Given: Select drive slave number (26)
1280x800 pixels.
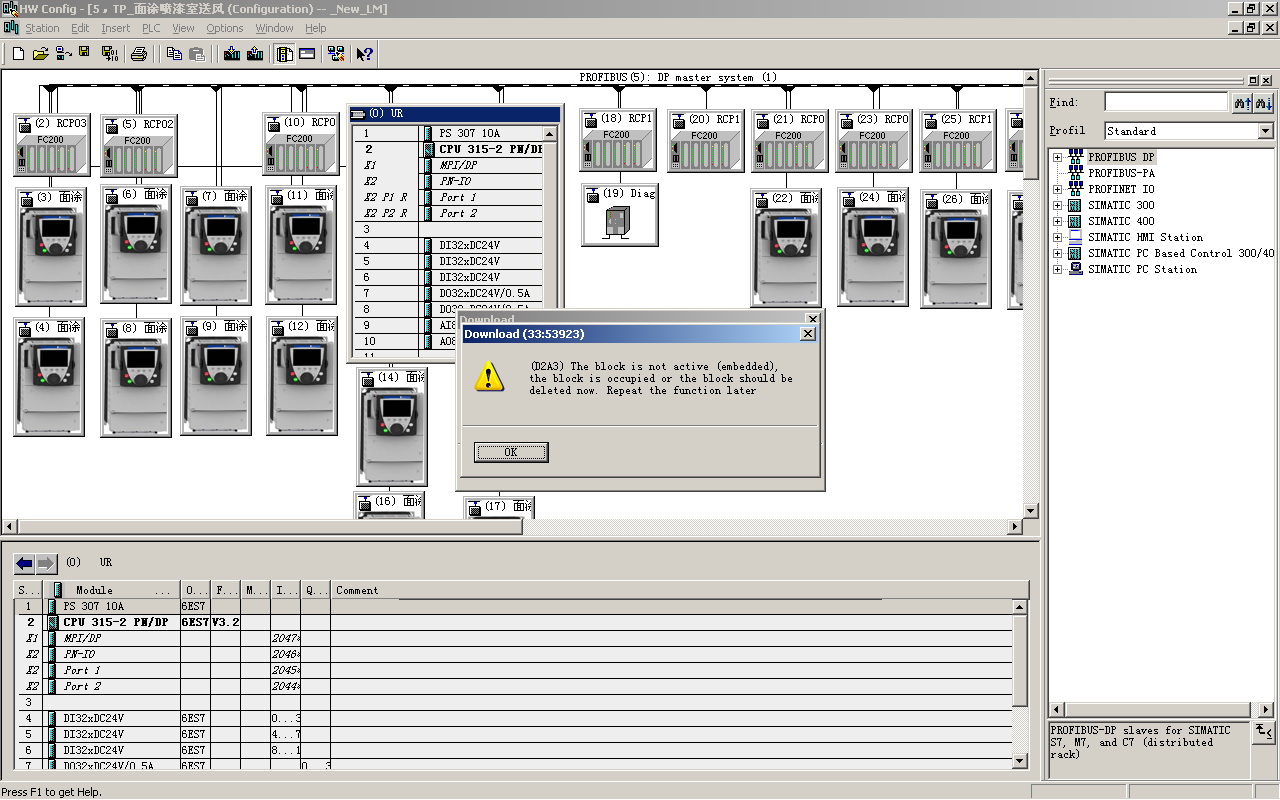Looking at the screenshot, I should tap(956, 248).
